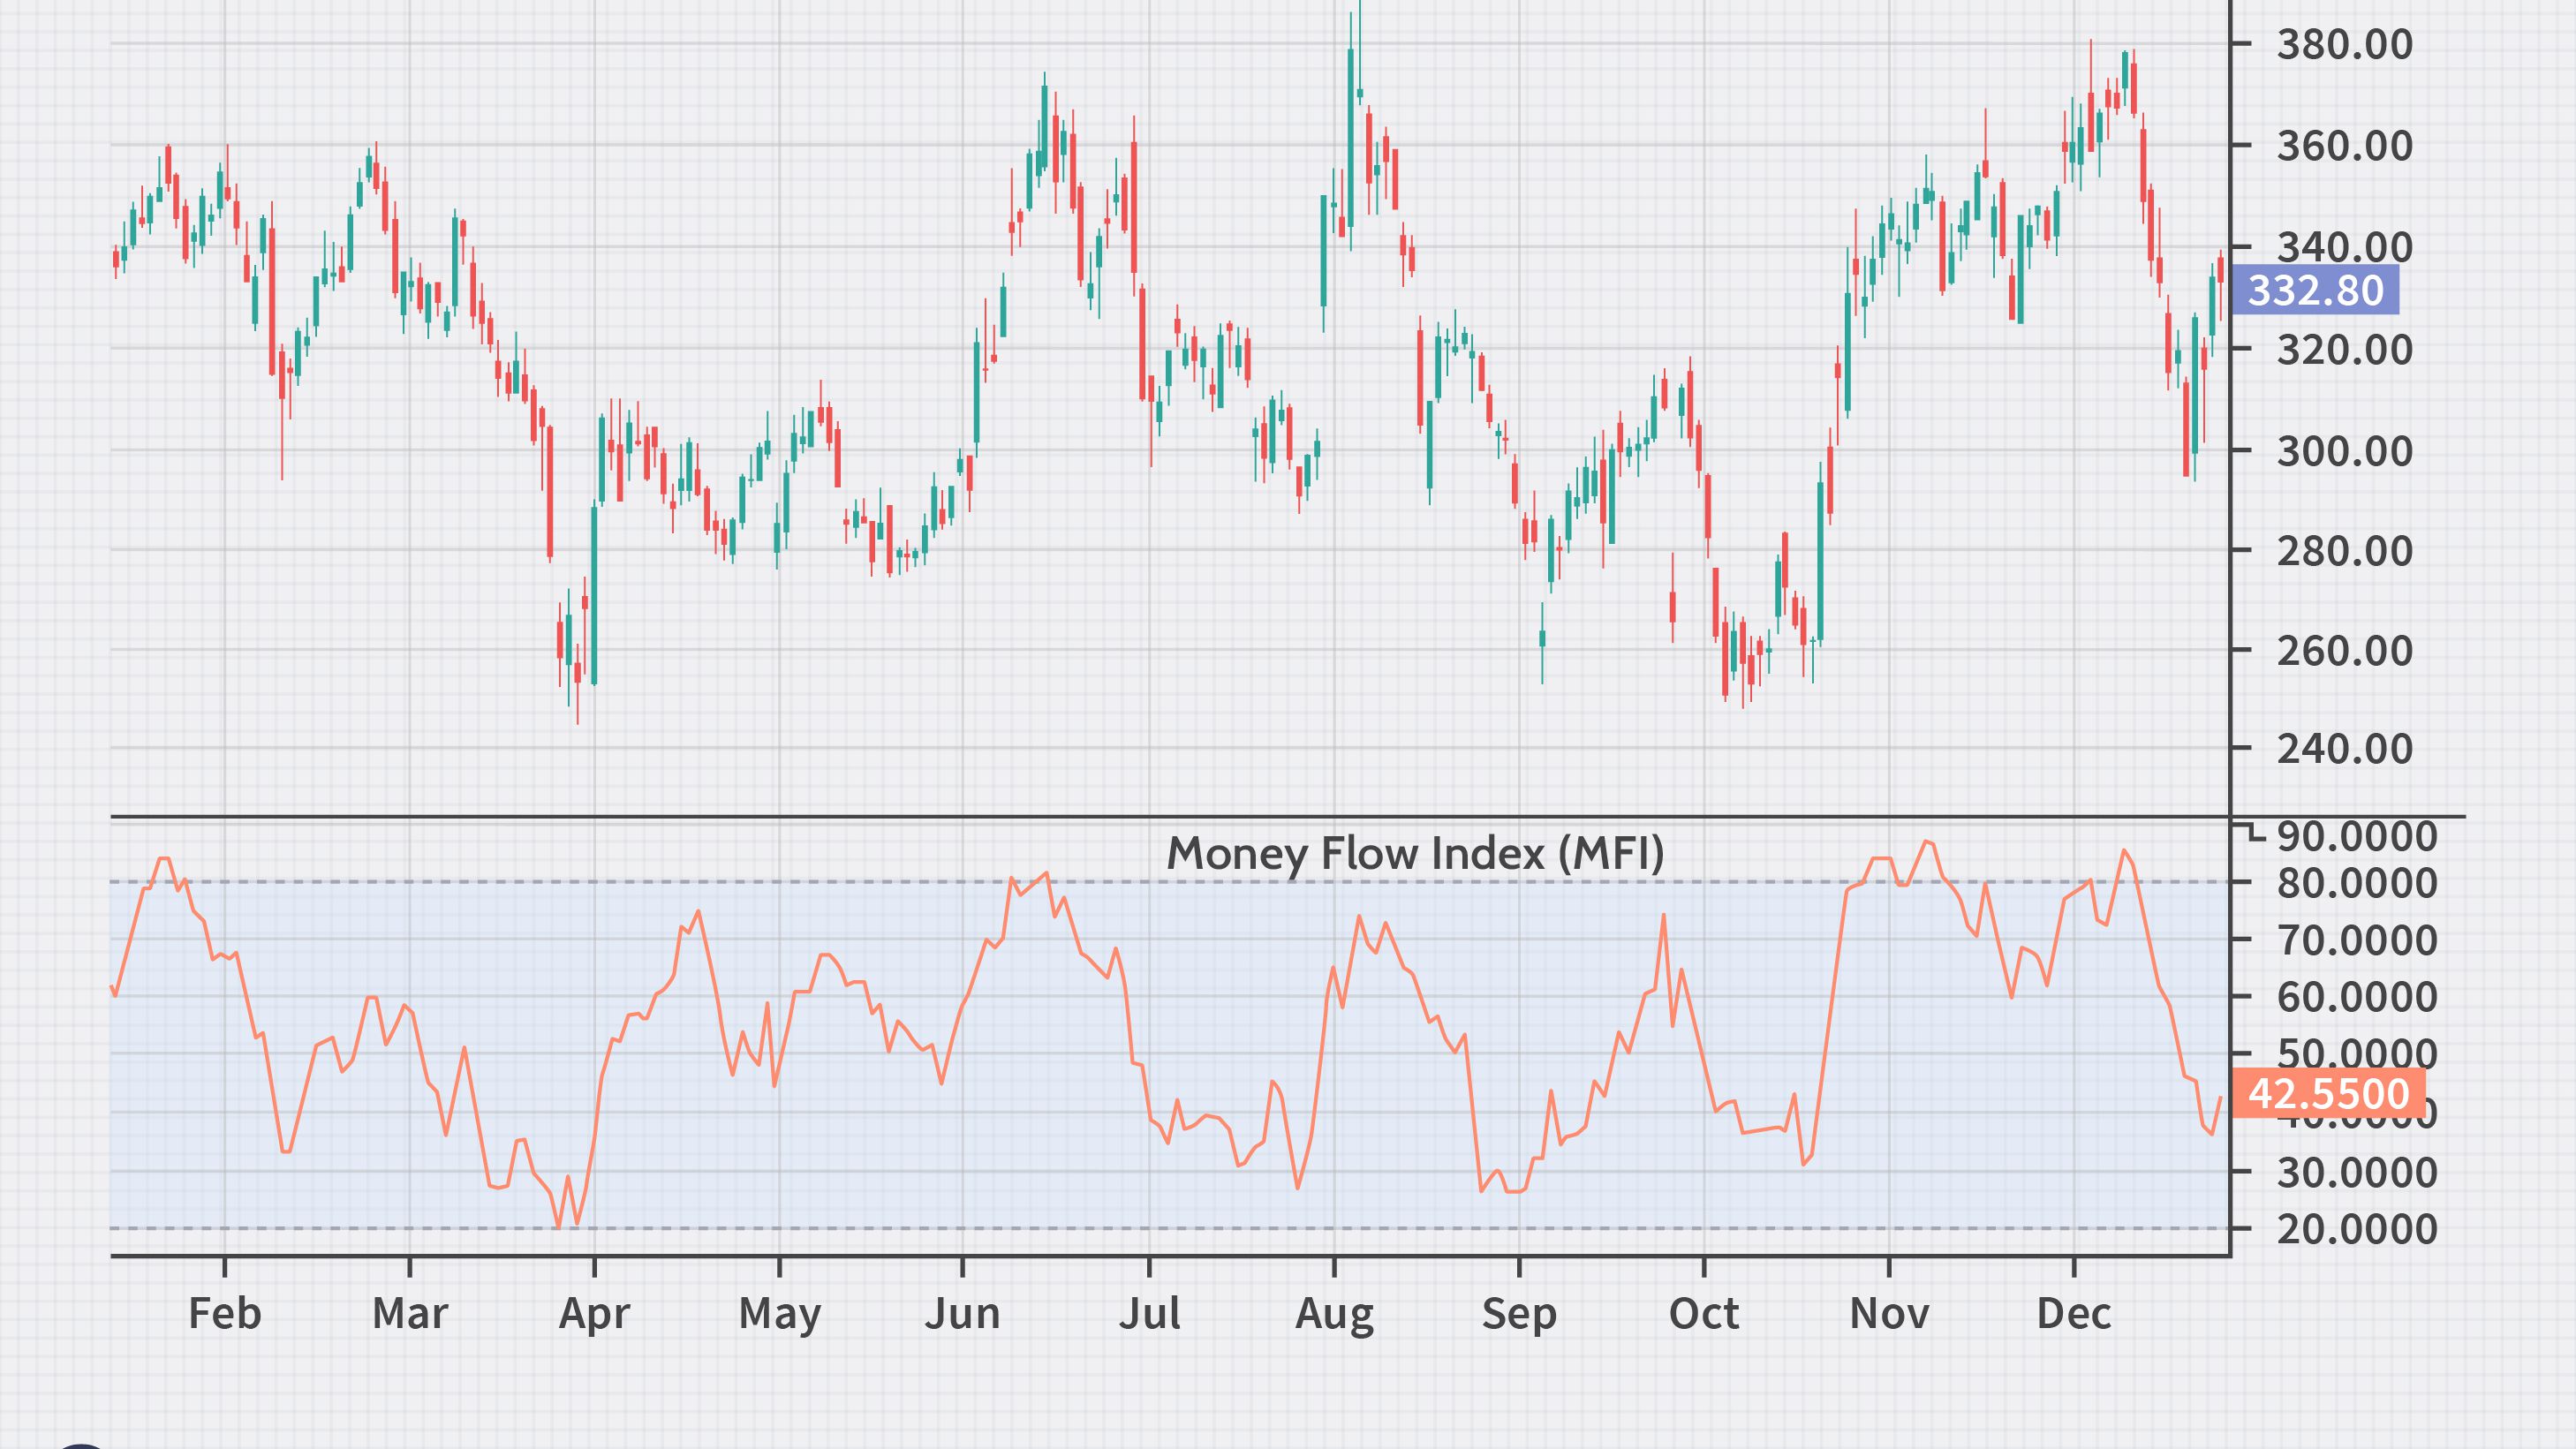Select the Mar month marker
This screenshot has width=2576, height=1449.
[410, 1313]
